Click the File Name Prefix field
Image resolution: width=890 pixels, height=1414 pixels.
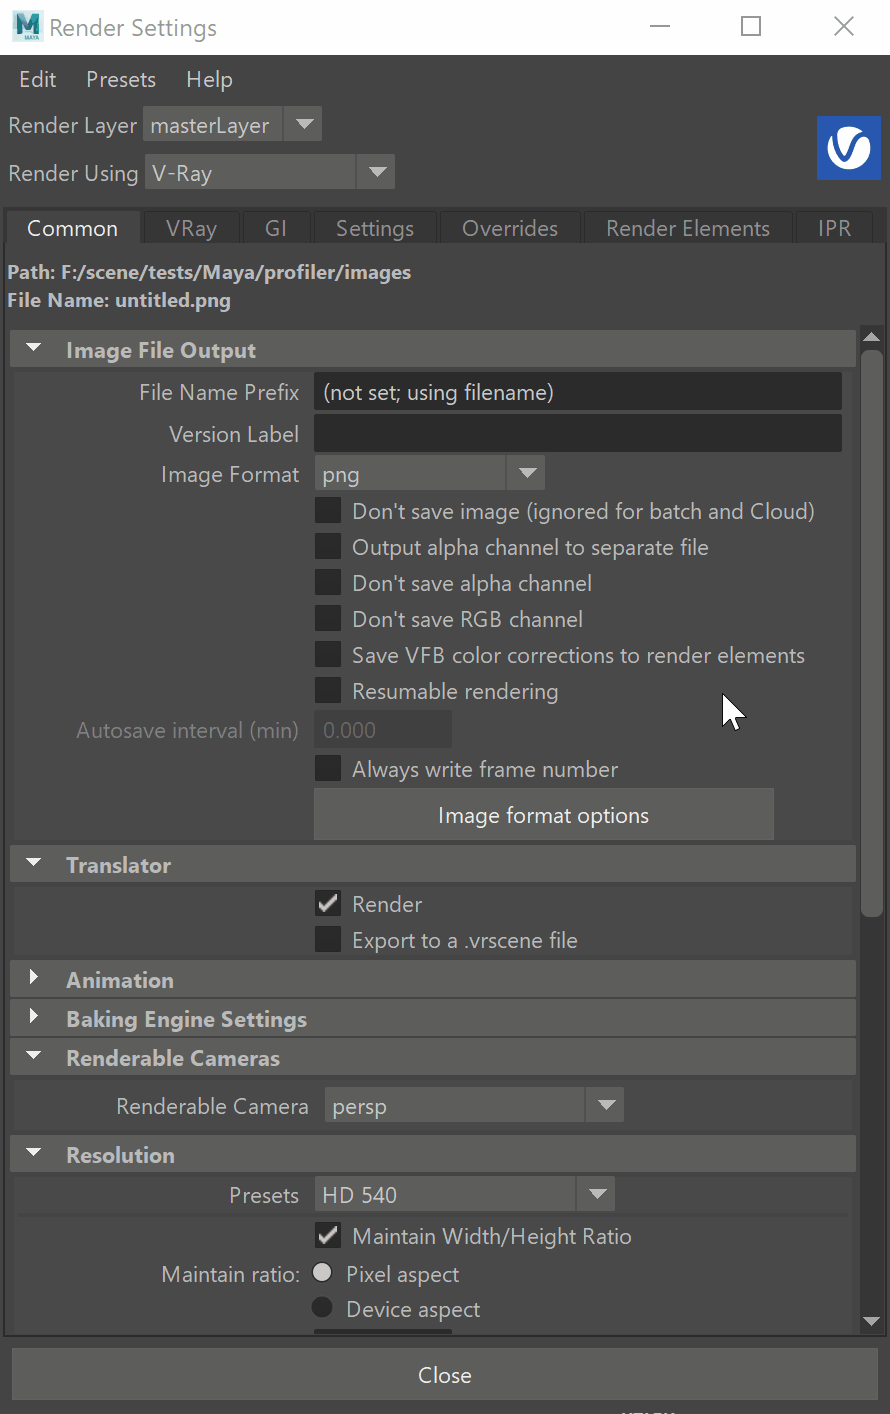pos(578,392)
